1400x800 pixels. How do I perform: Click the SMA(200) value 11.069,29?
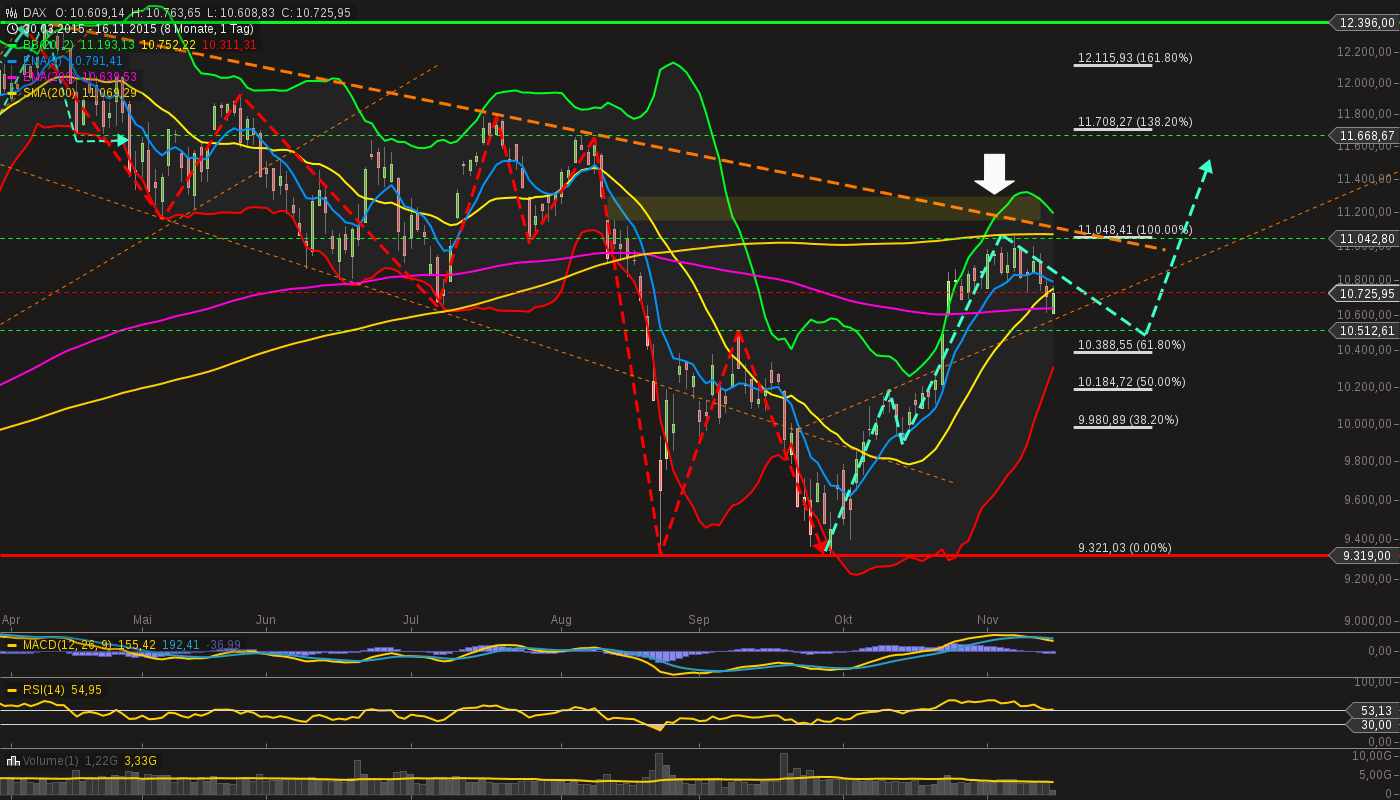pos(110,93)
